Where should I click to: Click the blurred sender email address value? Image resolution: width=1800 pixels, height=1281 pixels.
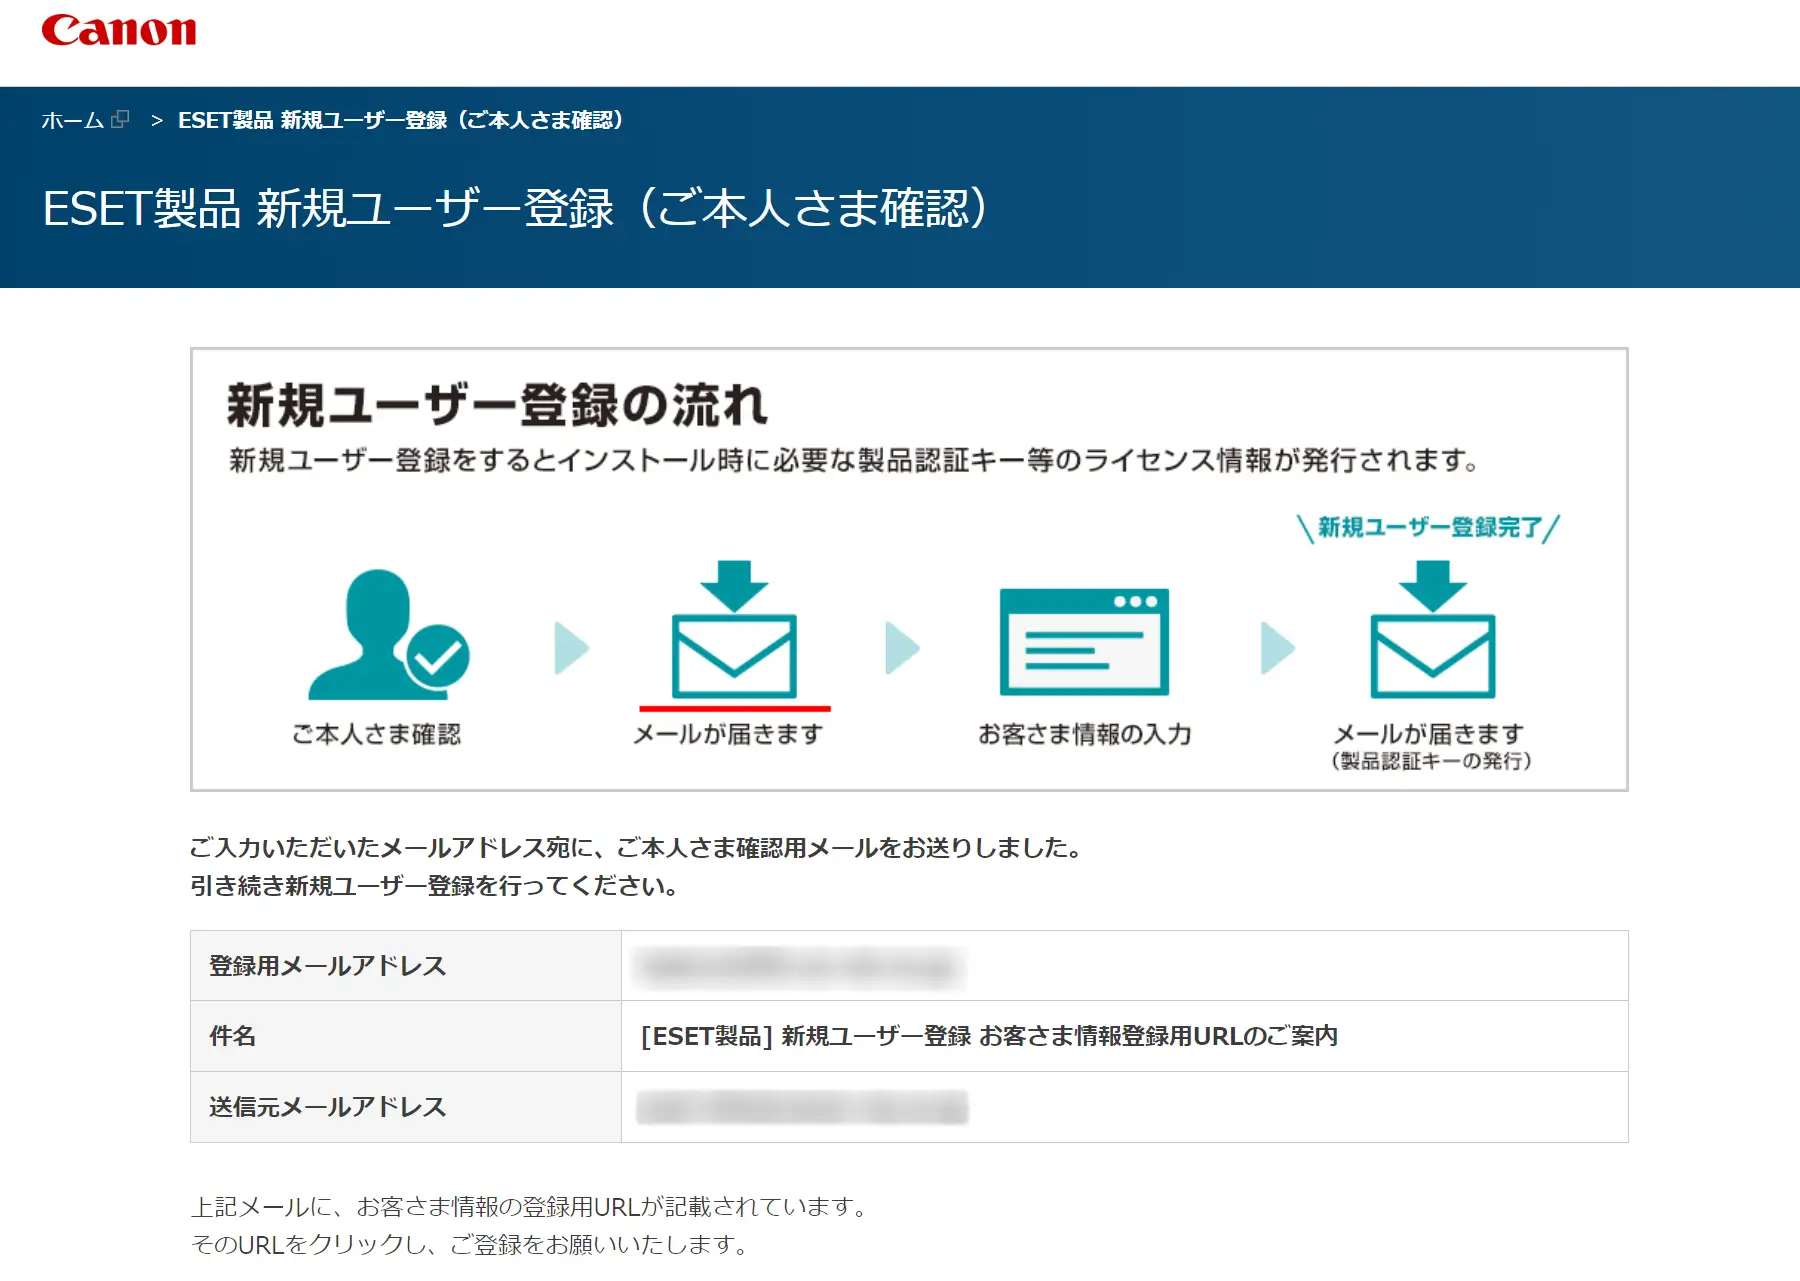coord(802,1107)
